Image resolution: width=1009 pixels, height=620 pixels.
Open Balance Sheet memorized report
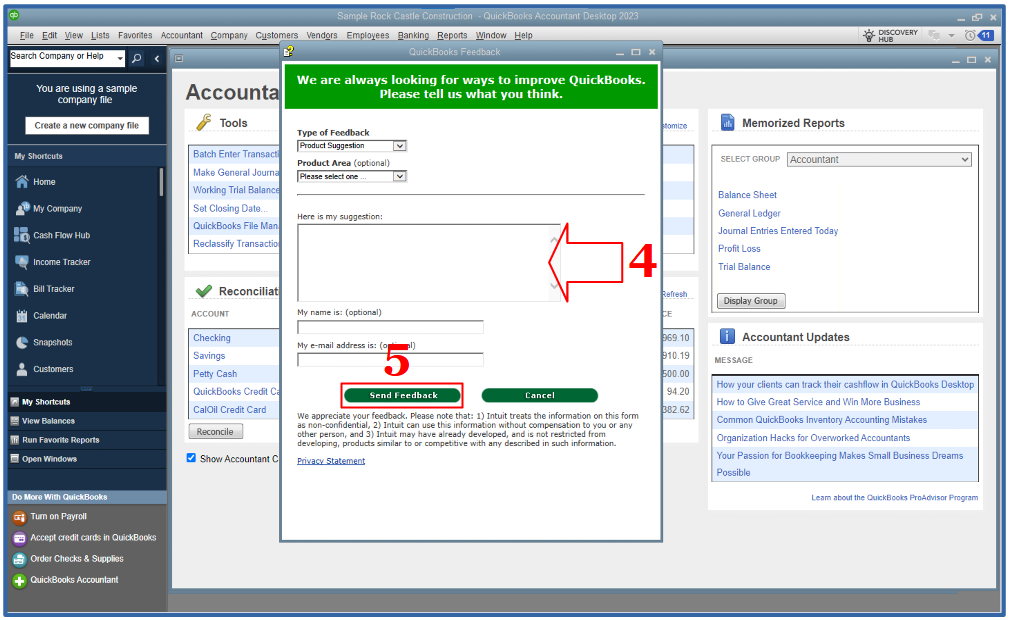747,195
